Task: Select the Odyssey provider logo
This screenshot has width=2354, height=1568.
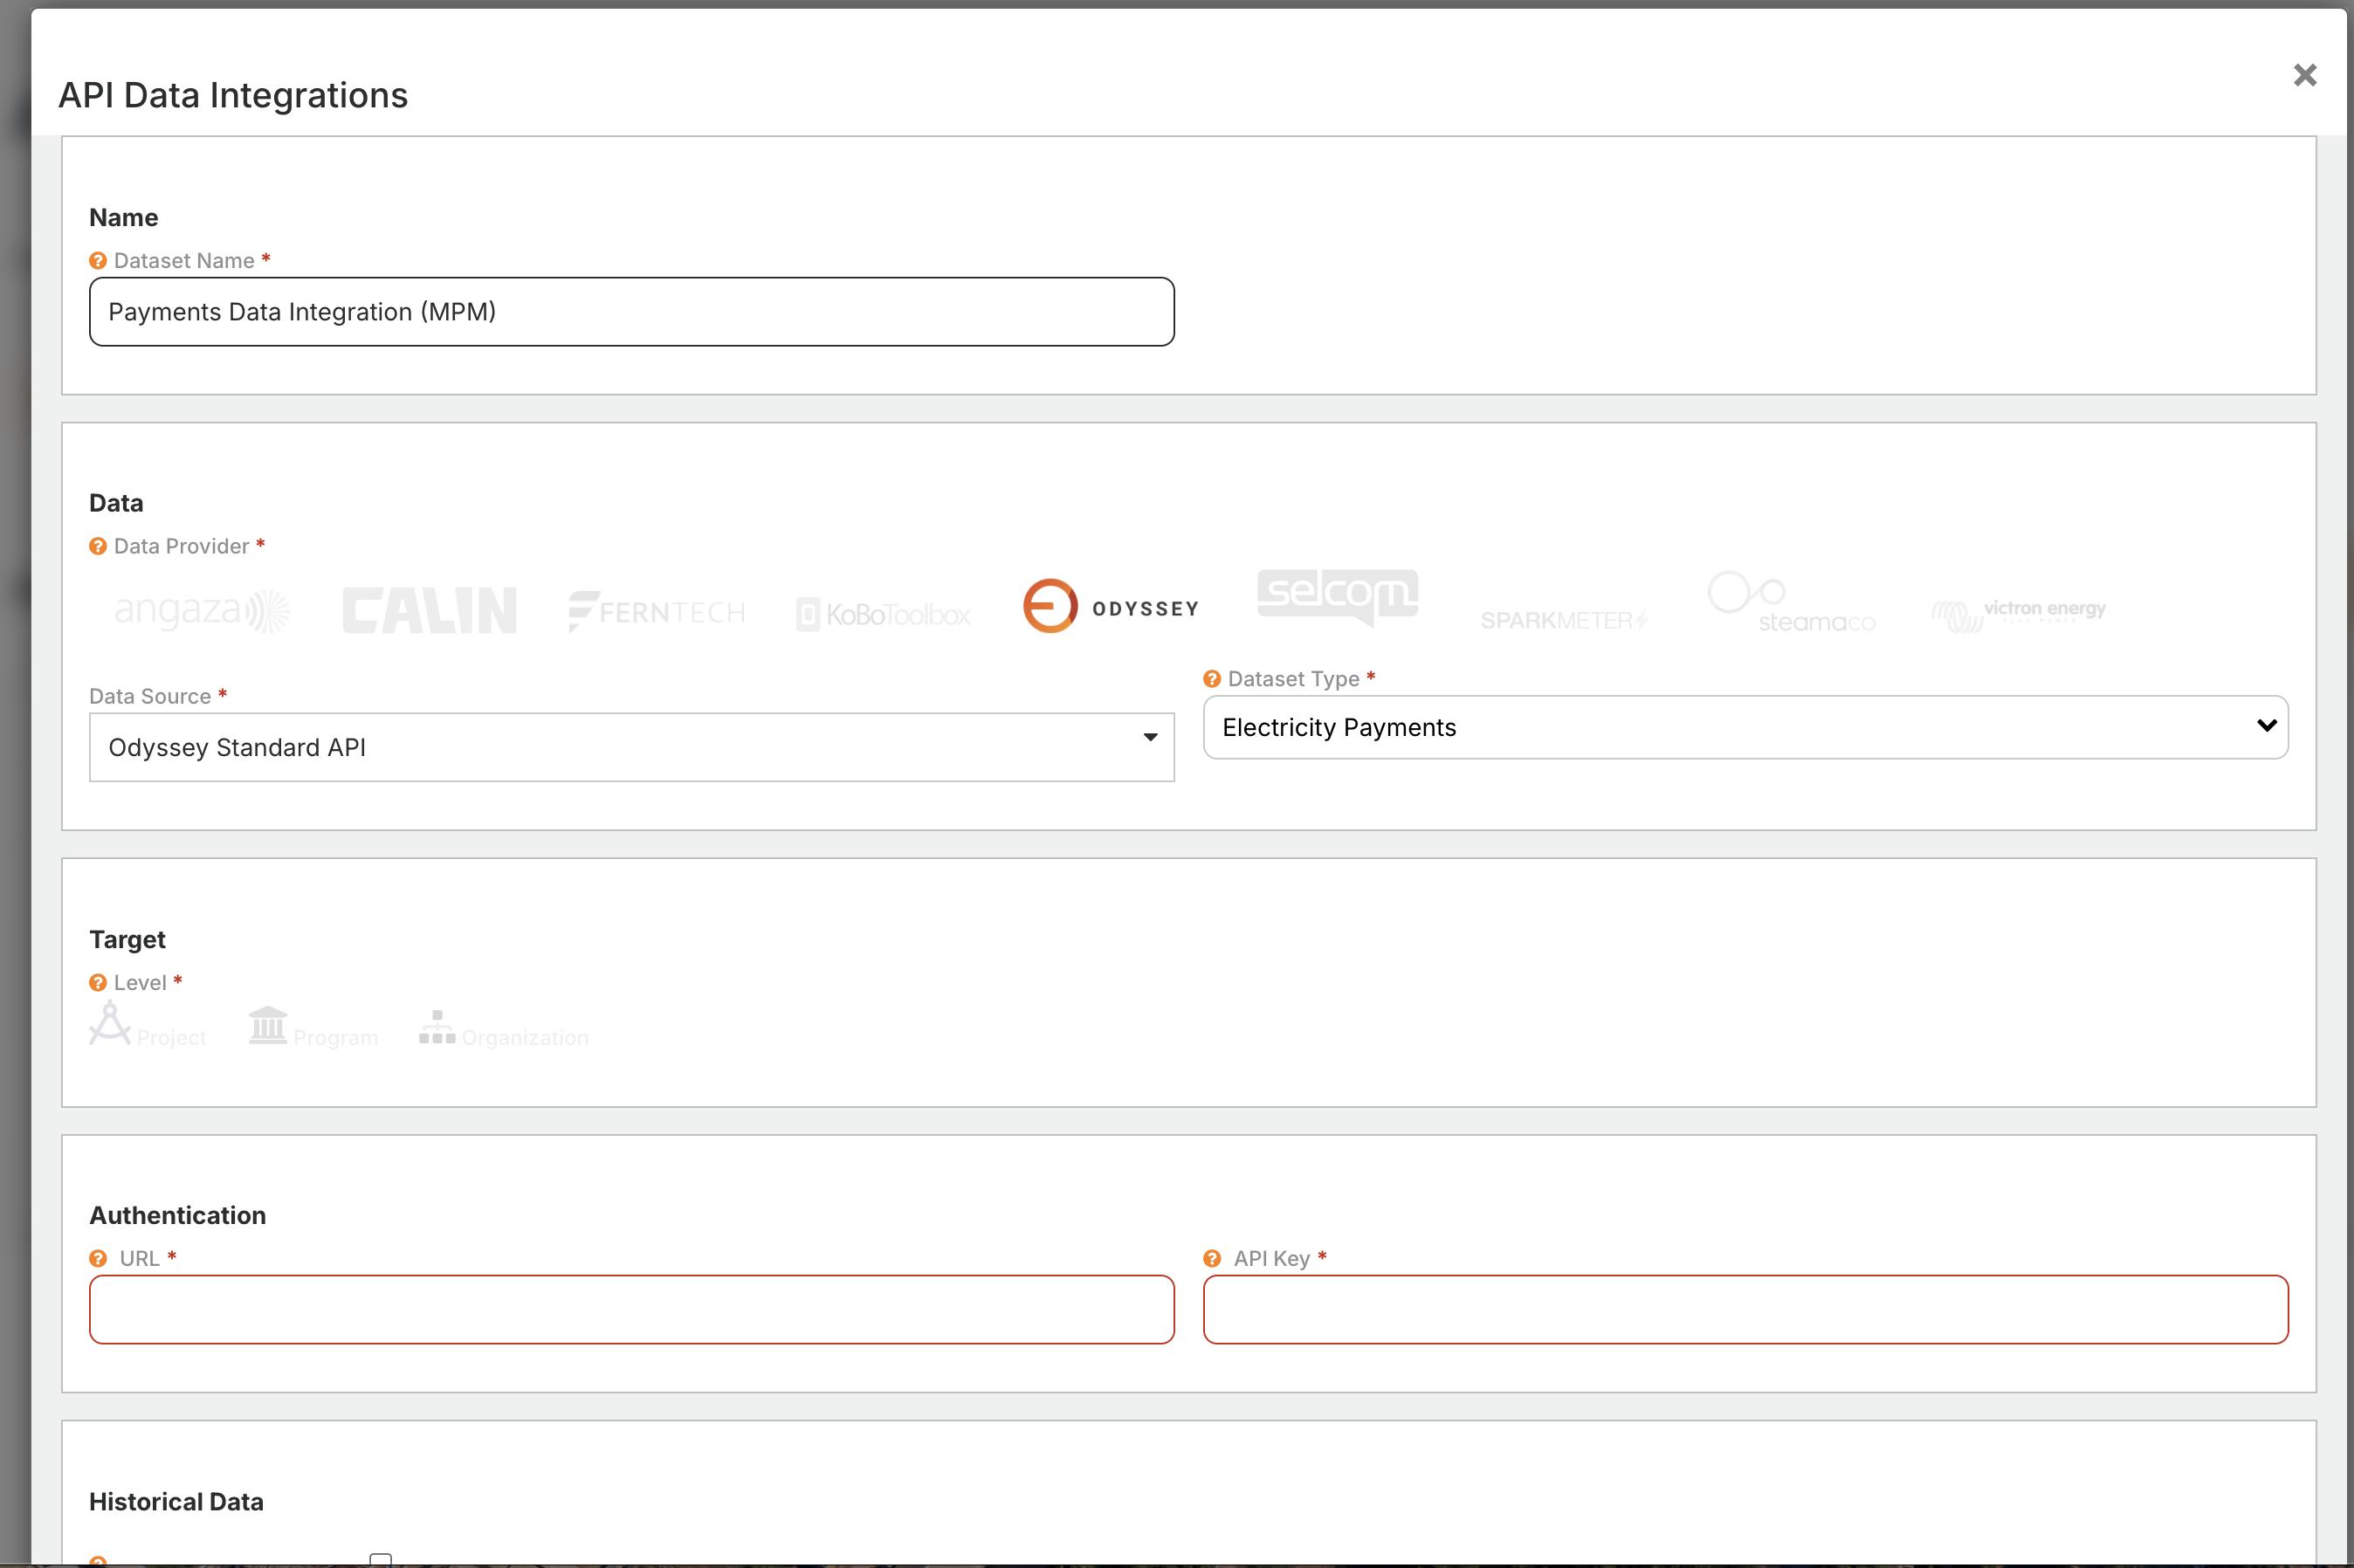Action: [x=1110, y=605]
